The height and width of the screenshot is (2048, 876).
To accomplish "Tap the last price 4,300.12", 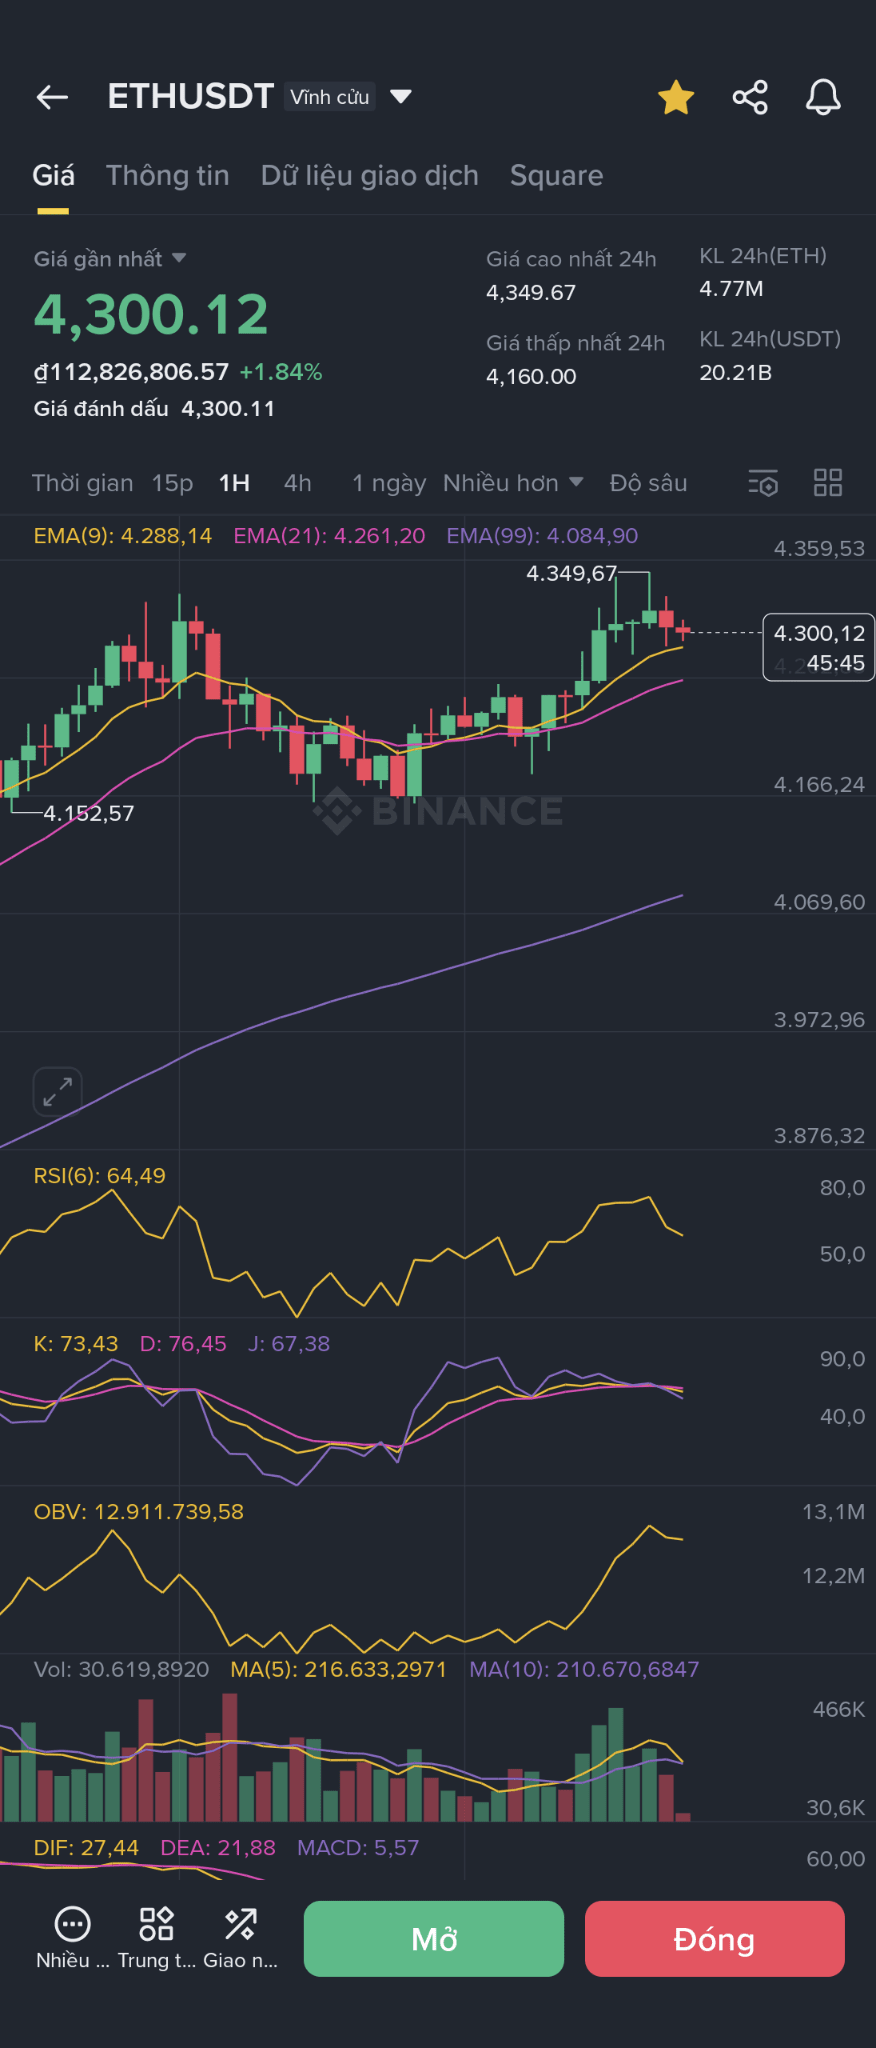I will [152, 315].
